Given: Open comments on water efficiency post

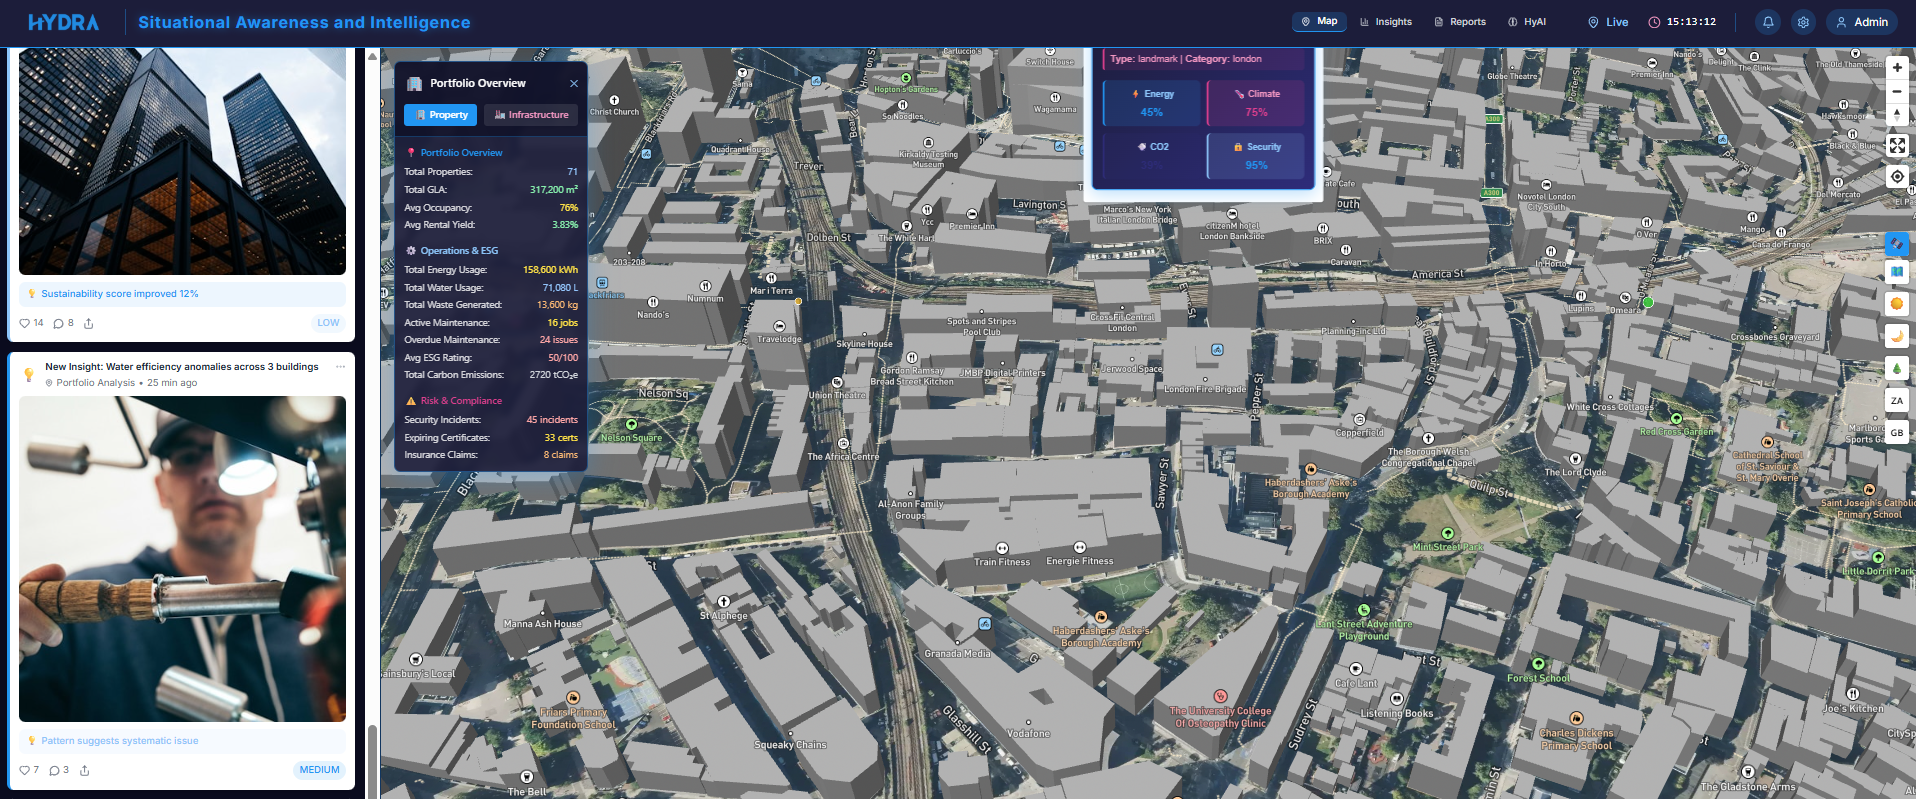Looking at the screenshot, I should (x=60, y=770).
